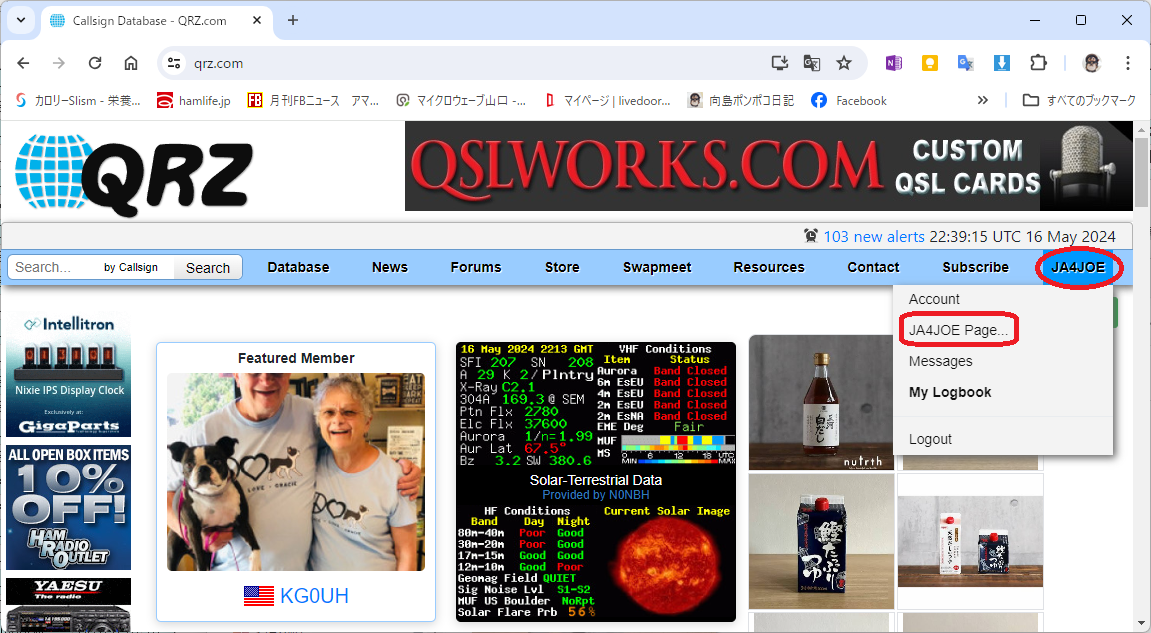Show more bookmarks chevron
The image size is (1151, 633).
982,100
